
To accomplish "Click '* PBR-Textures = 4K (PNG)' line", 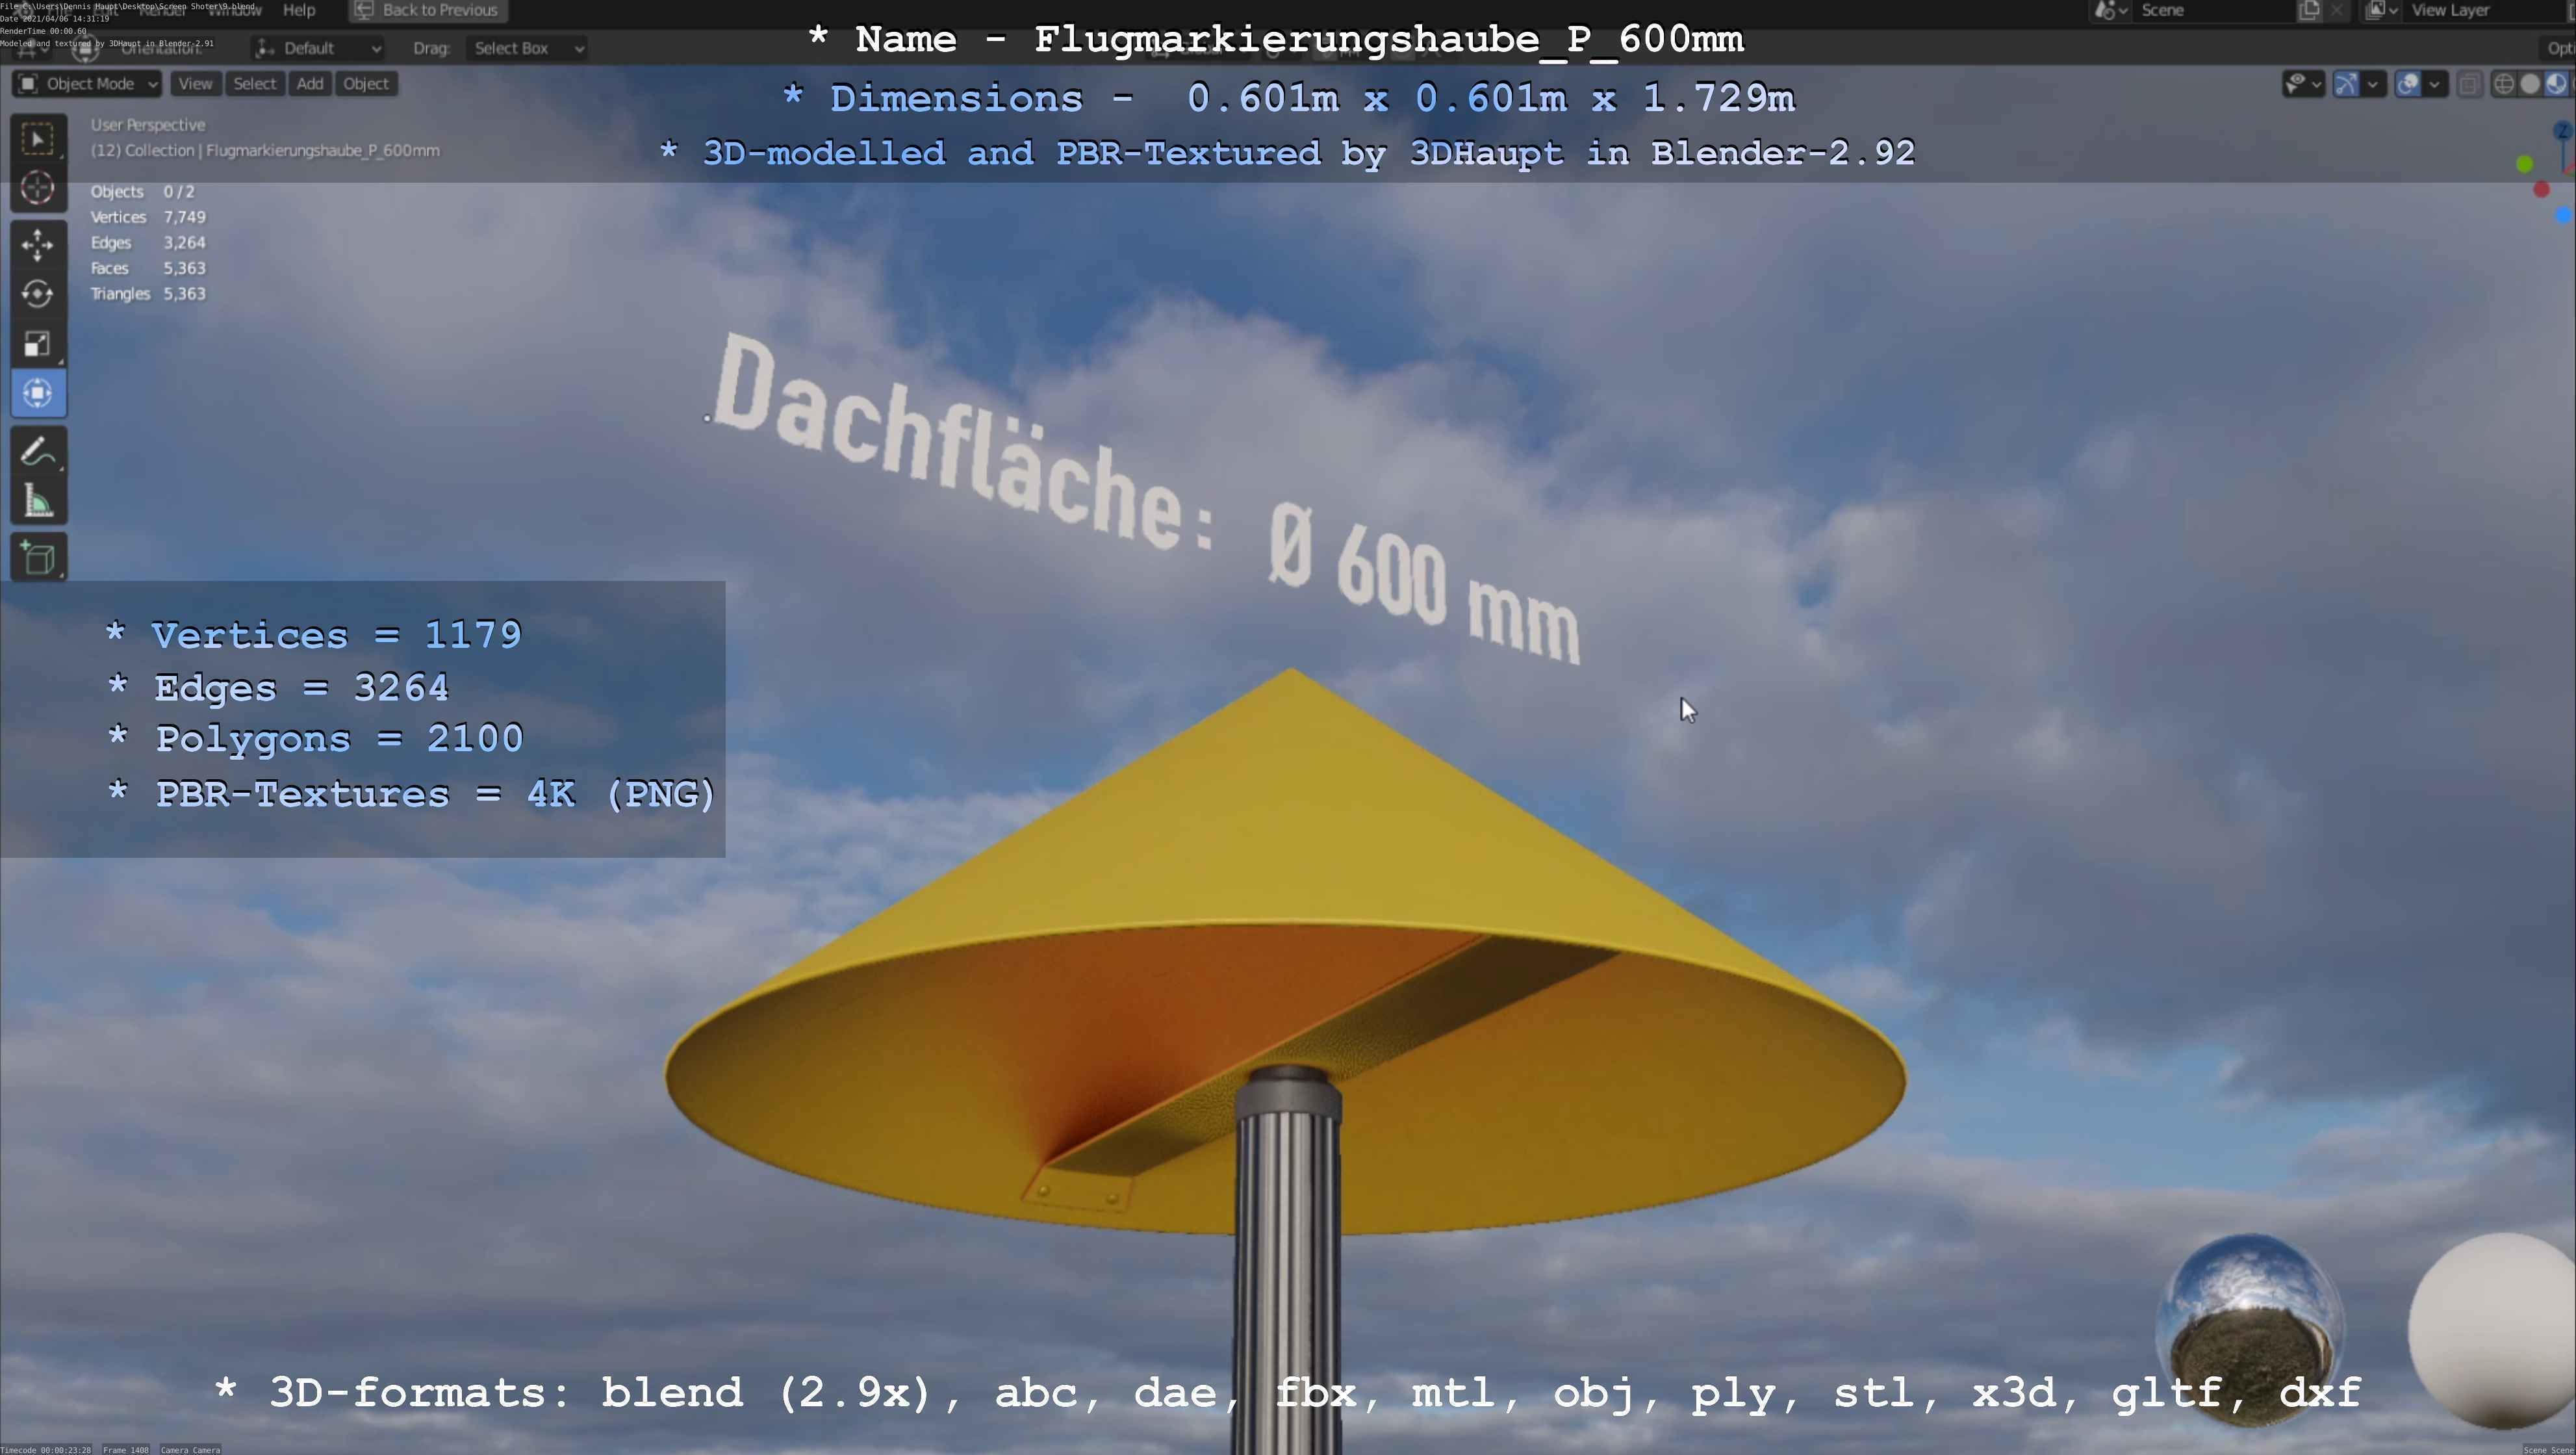I will click(x=411, y=794).
